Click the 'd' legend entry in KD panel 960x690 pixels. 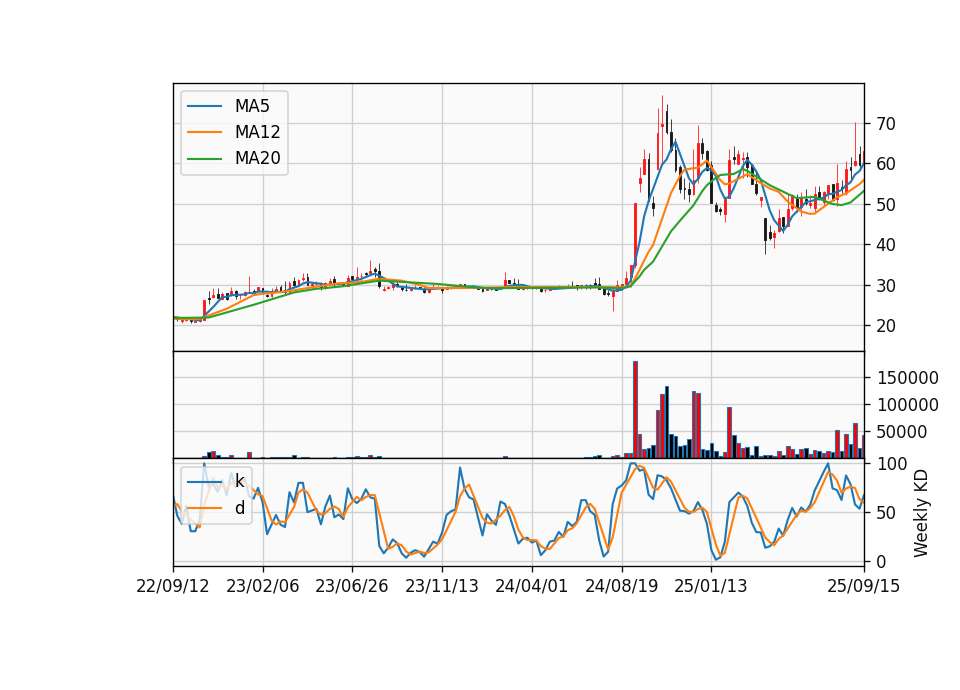coord(239,508)
